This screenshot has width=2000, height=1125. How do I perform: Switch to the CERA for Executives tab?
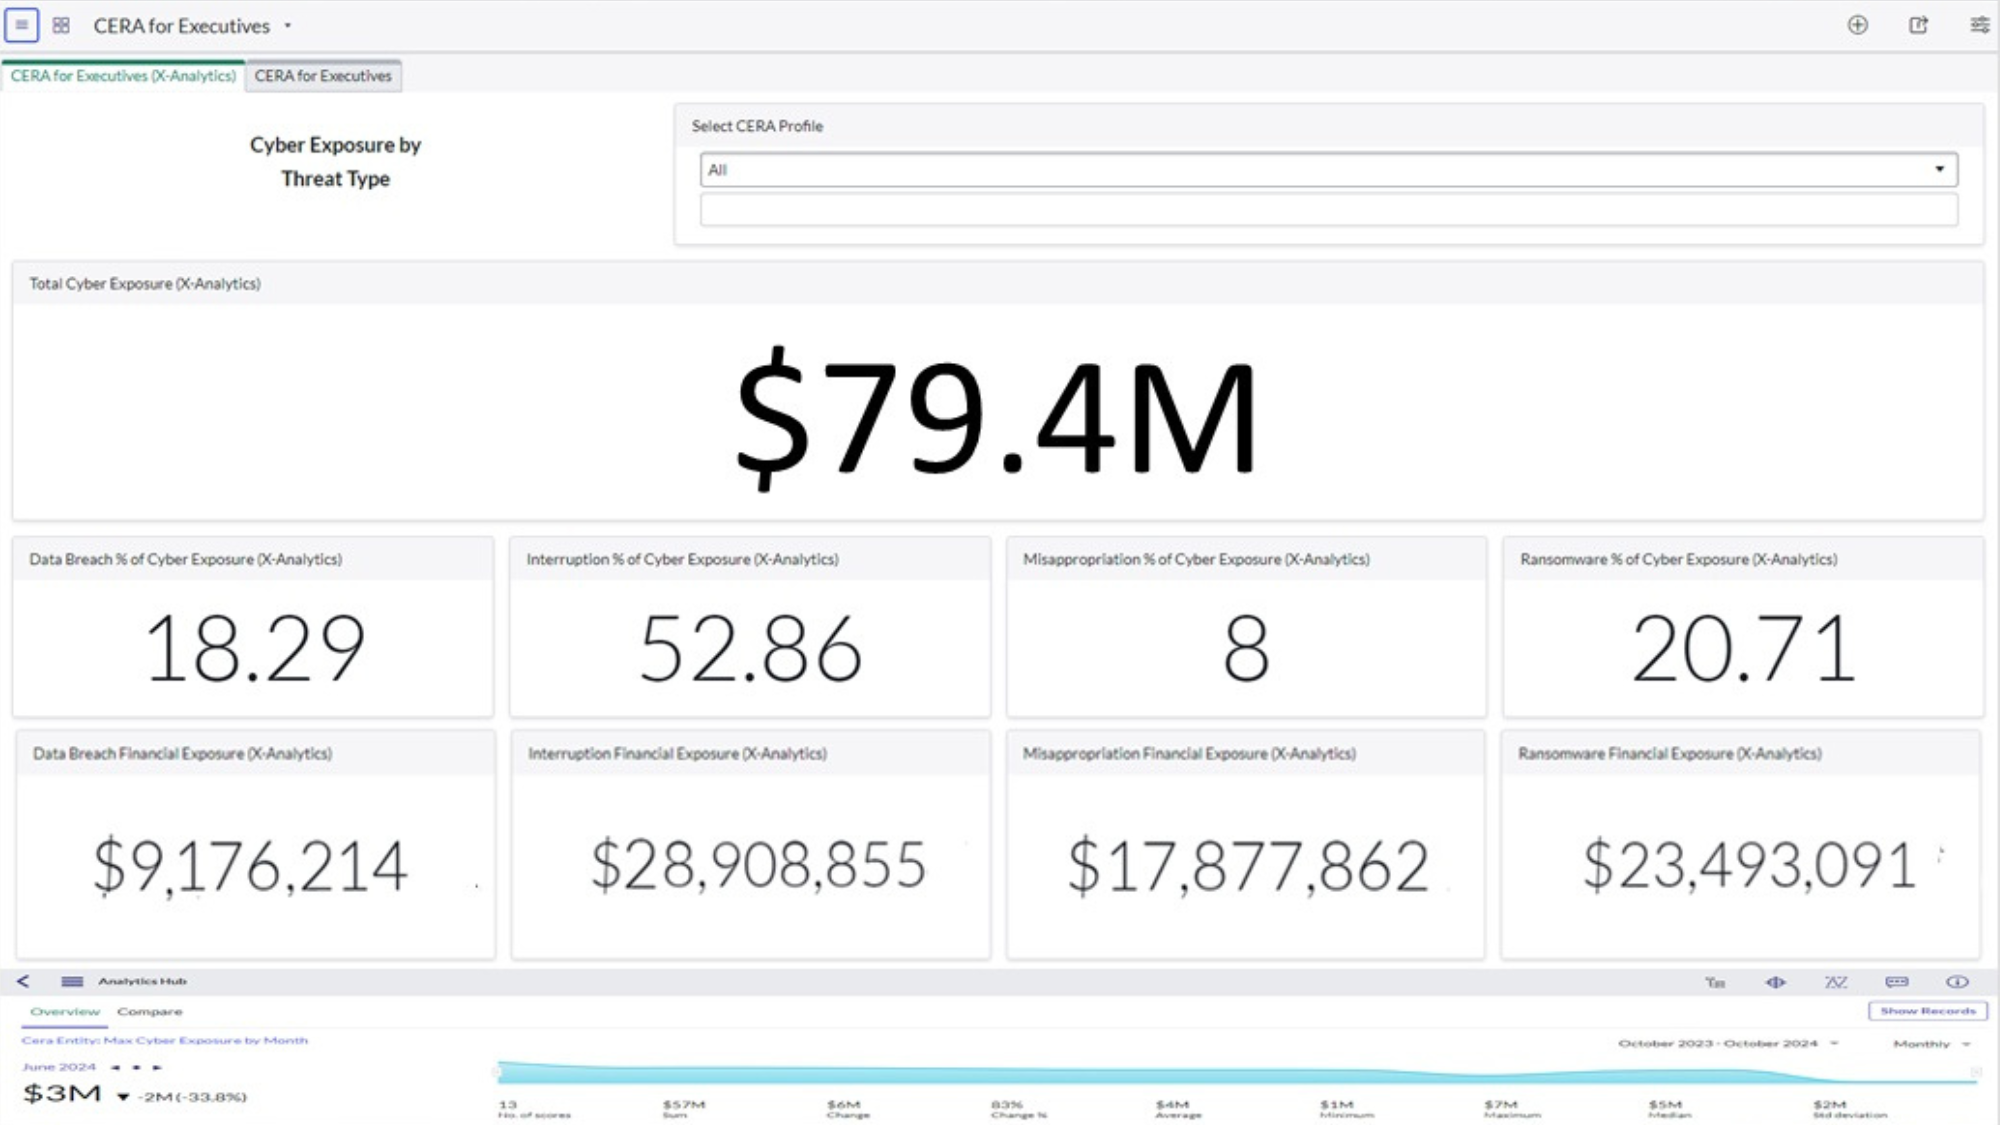coord(323,76)
